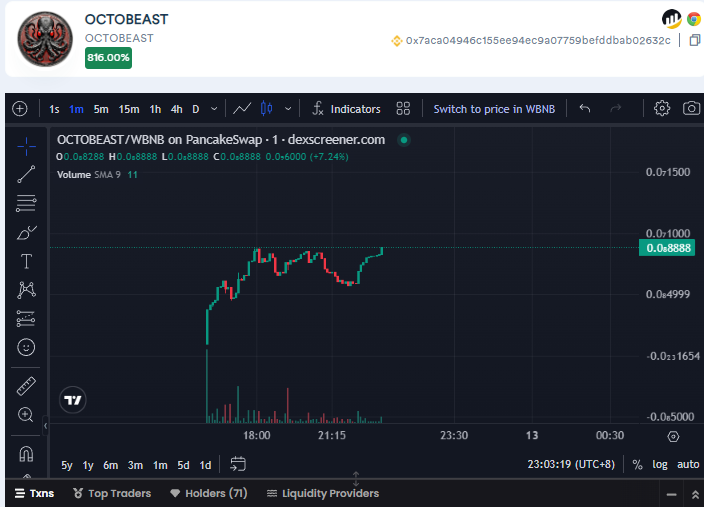Redo the chart action
Screen dimensions: 704x507
616,108
